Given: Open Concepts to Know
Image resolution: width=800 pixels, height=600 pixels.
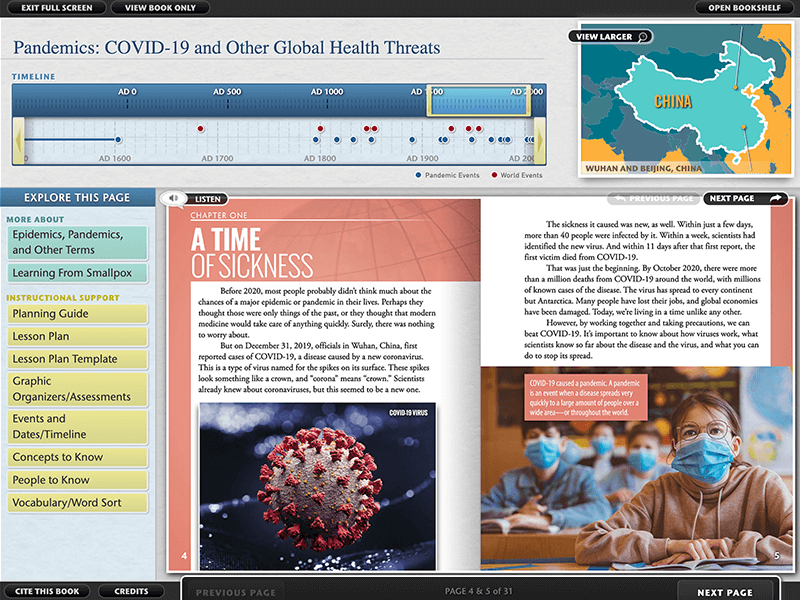Looking at the screenshot, I should pyautogui.click(x=78, y=457).
